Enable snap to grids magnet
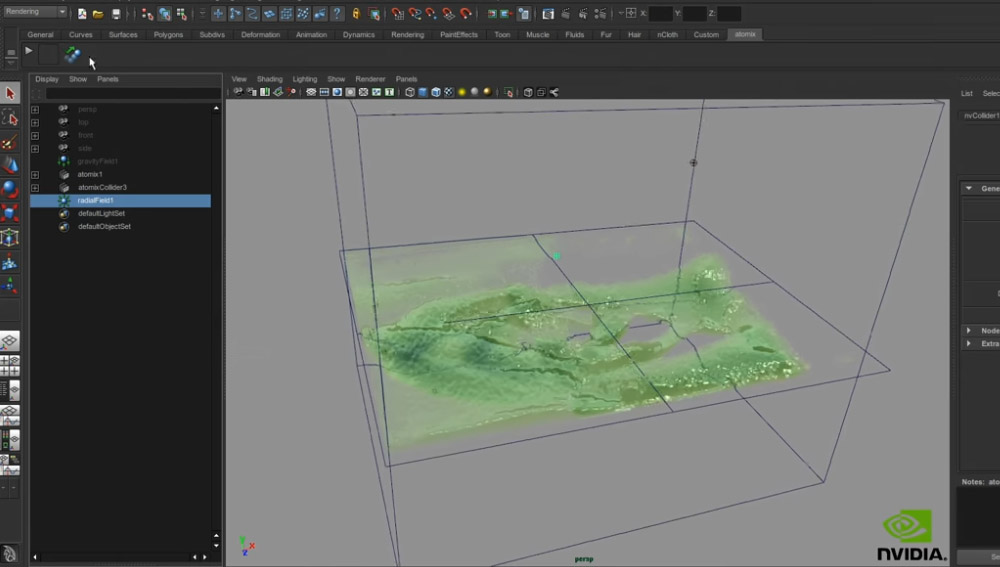The height and width of the screenshot is (567, 1000). (x=397, y=13)
